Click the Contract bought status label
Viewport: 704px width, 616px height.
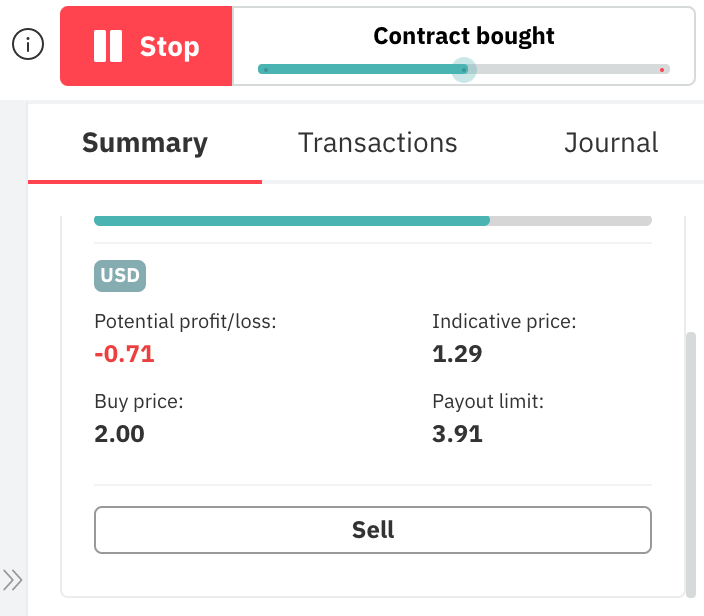(463, 37)
